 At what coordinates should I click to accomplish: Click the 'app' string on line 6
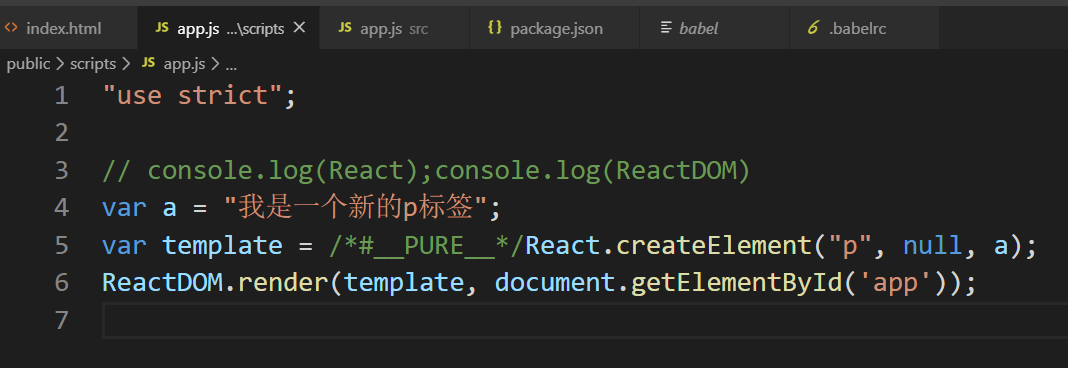(x=895, y=282)
